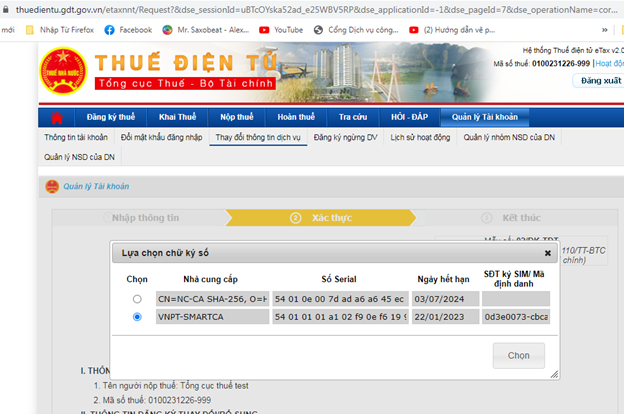Open the Nộp thuế menu
The width and height of the screenshot is (624, 414).
[x=237, y=117]
